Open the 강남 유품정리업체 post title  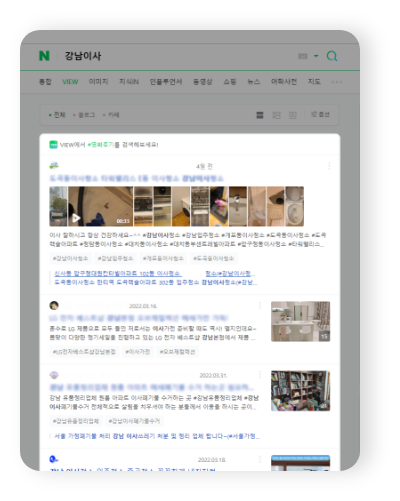tap(152, 387)
